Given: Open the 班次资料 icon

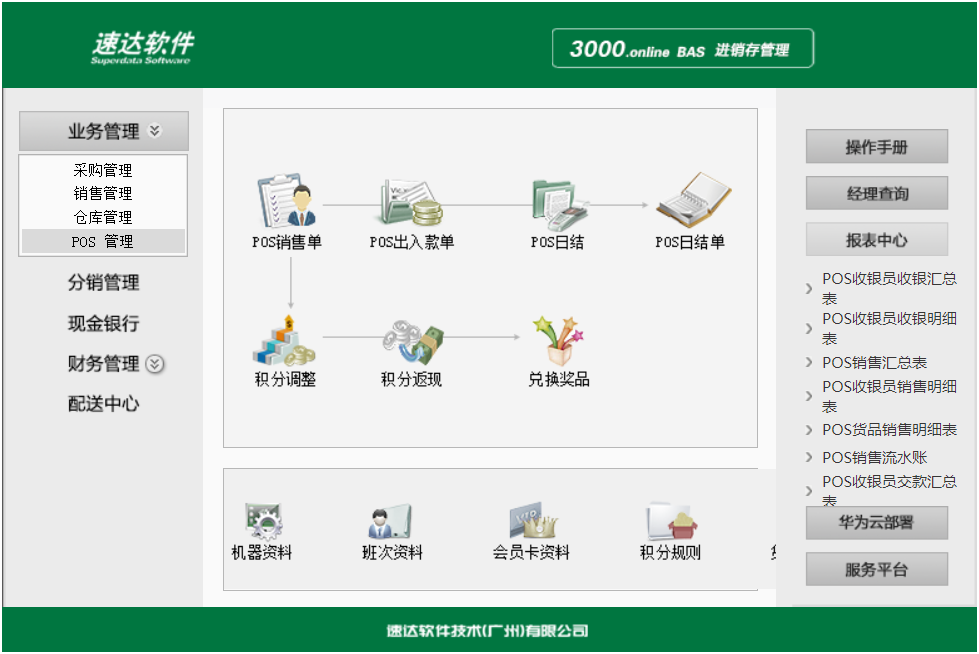Looking at the screenshot, I should 390,521.
